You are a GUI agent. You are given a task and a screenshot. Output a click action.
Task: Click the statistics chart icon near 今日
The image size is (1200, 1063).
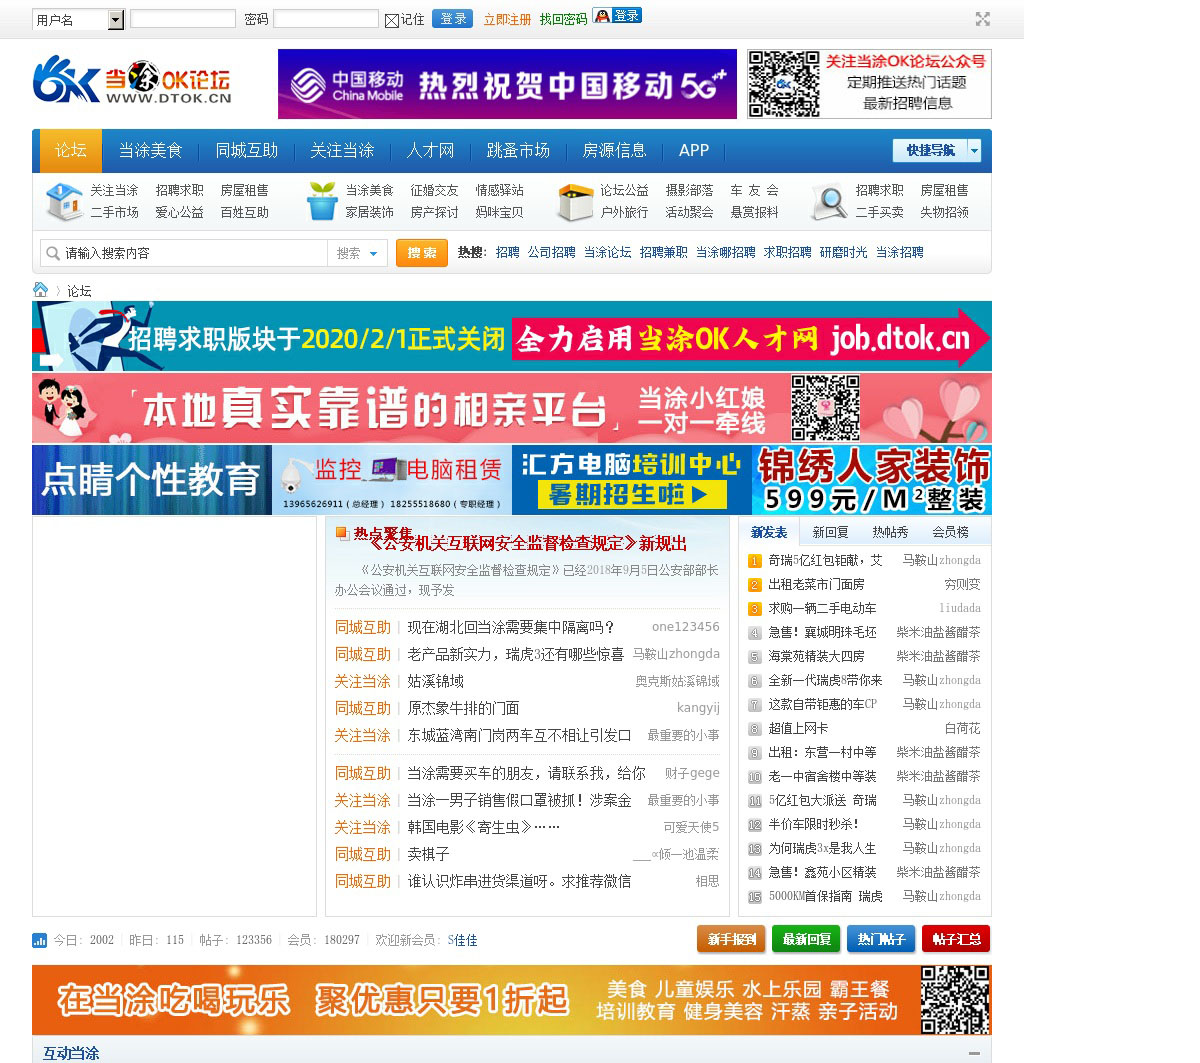point(40,940)
